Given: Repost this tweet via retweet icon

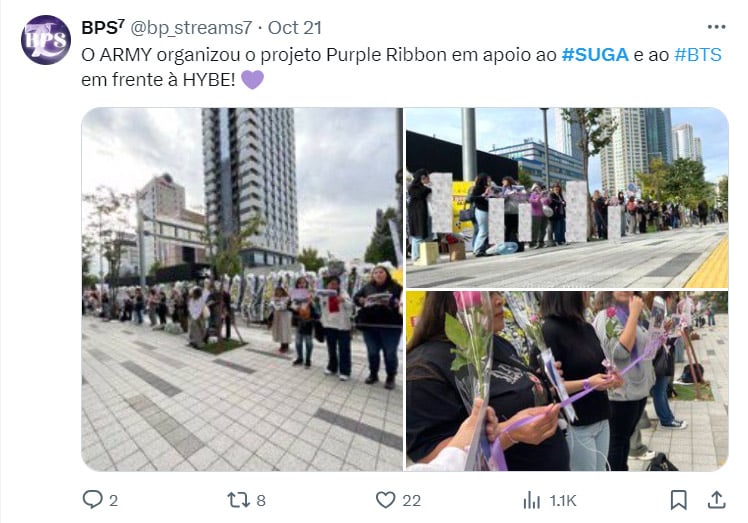Looking at the screenshot, I should tap(239, 500).
